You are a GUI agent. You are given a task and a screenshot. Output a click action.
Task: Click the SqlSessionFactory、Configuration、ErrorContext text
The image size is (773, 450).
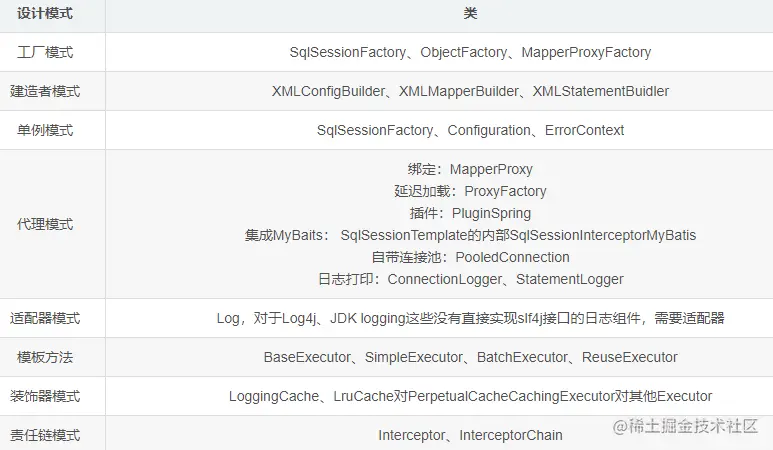coord(470,130)
